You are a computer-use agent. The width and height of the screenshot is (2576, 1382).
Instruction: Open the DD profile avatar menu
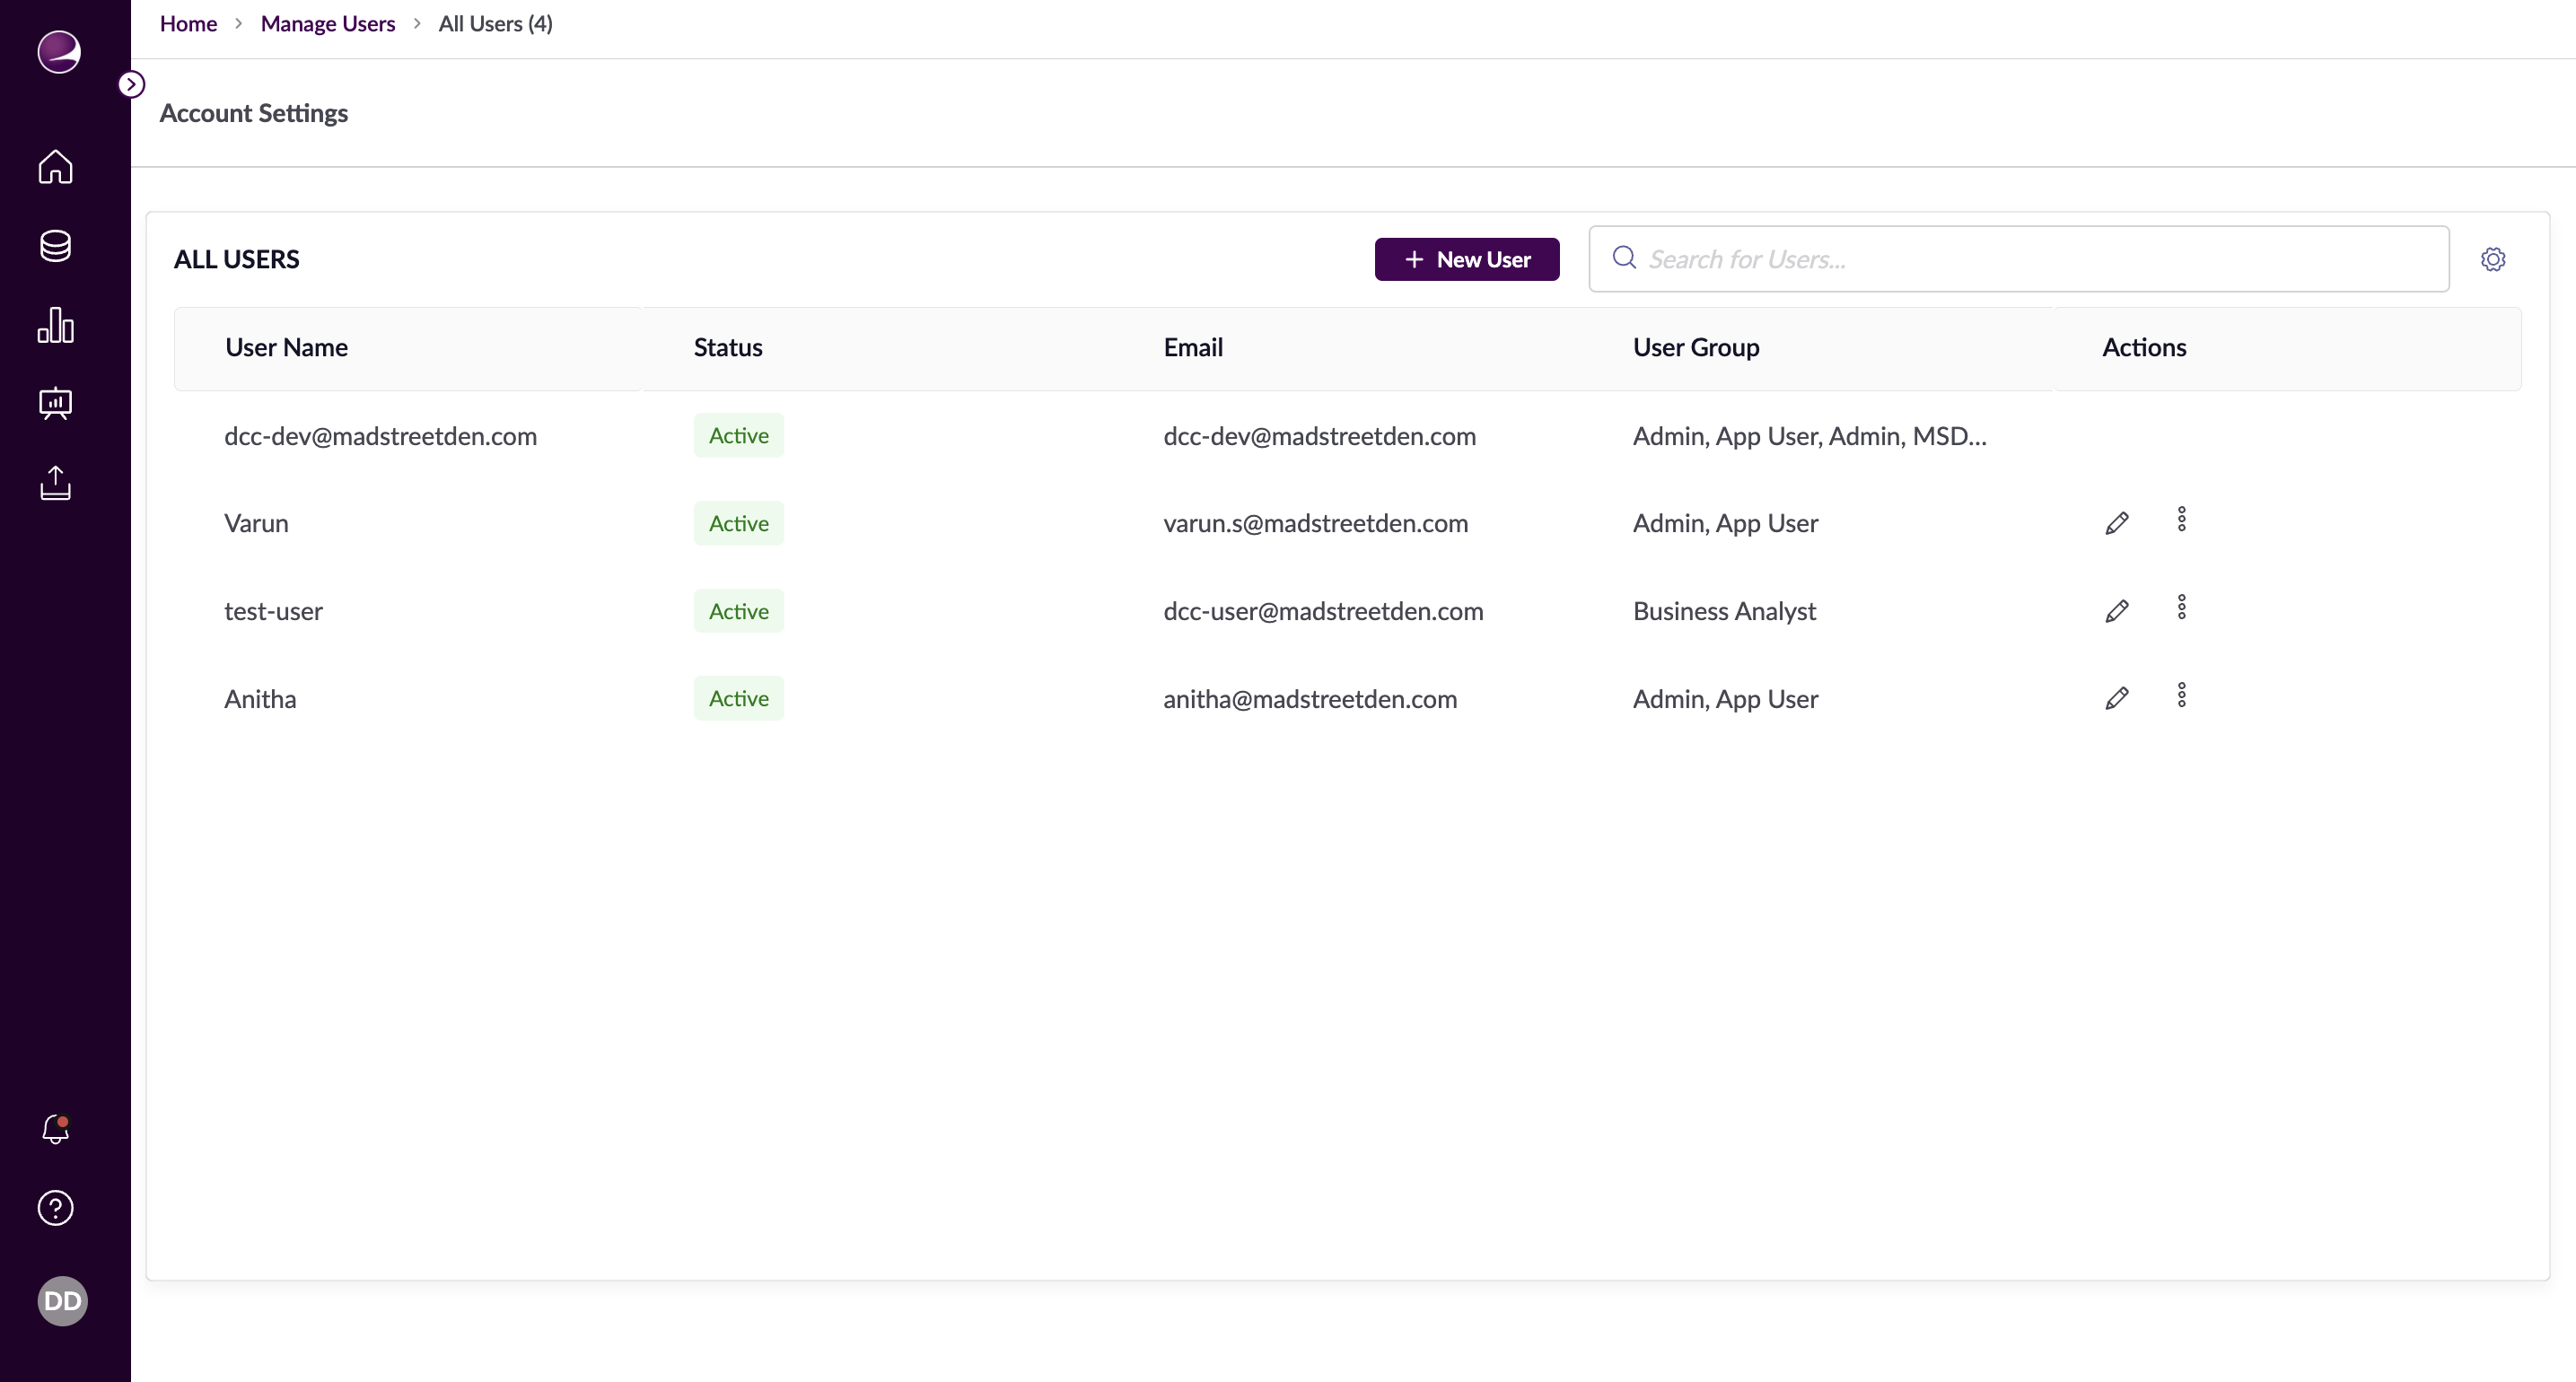point(62,1300)
